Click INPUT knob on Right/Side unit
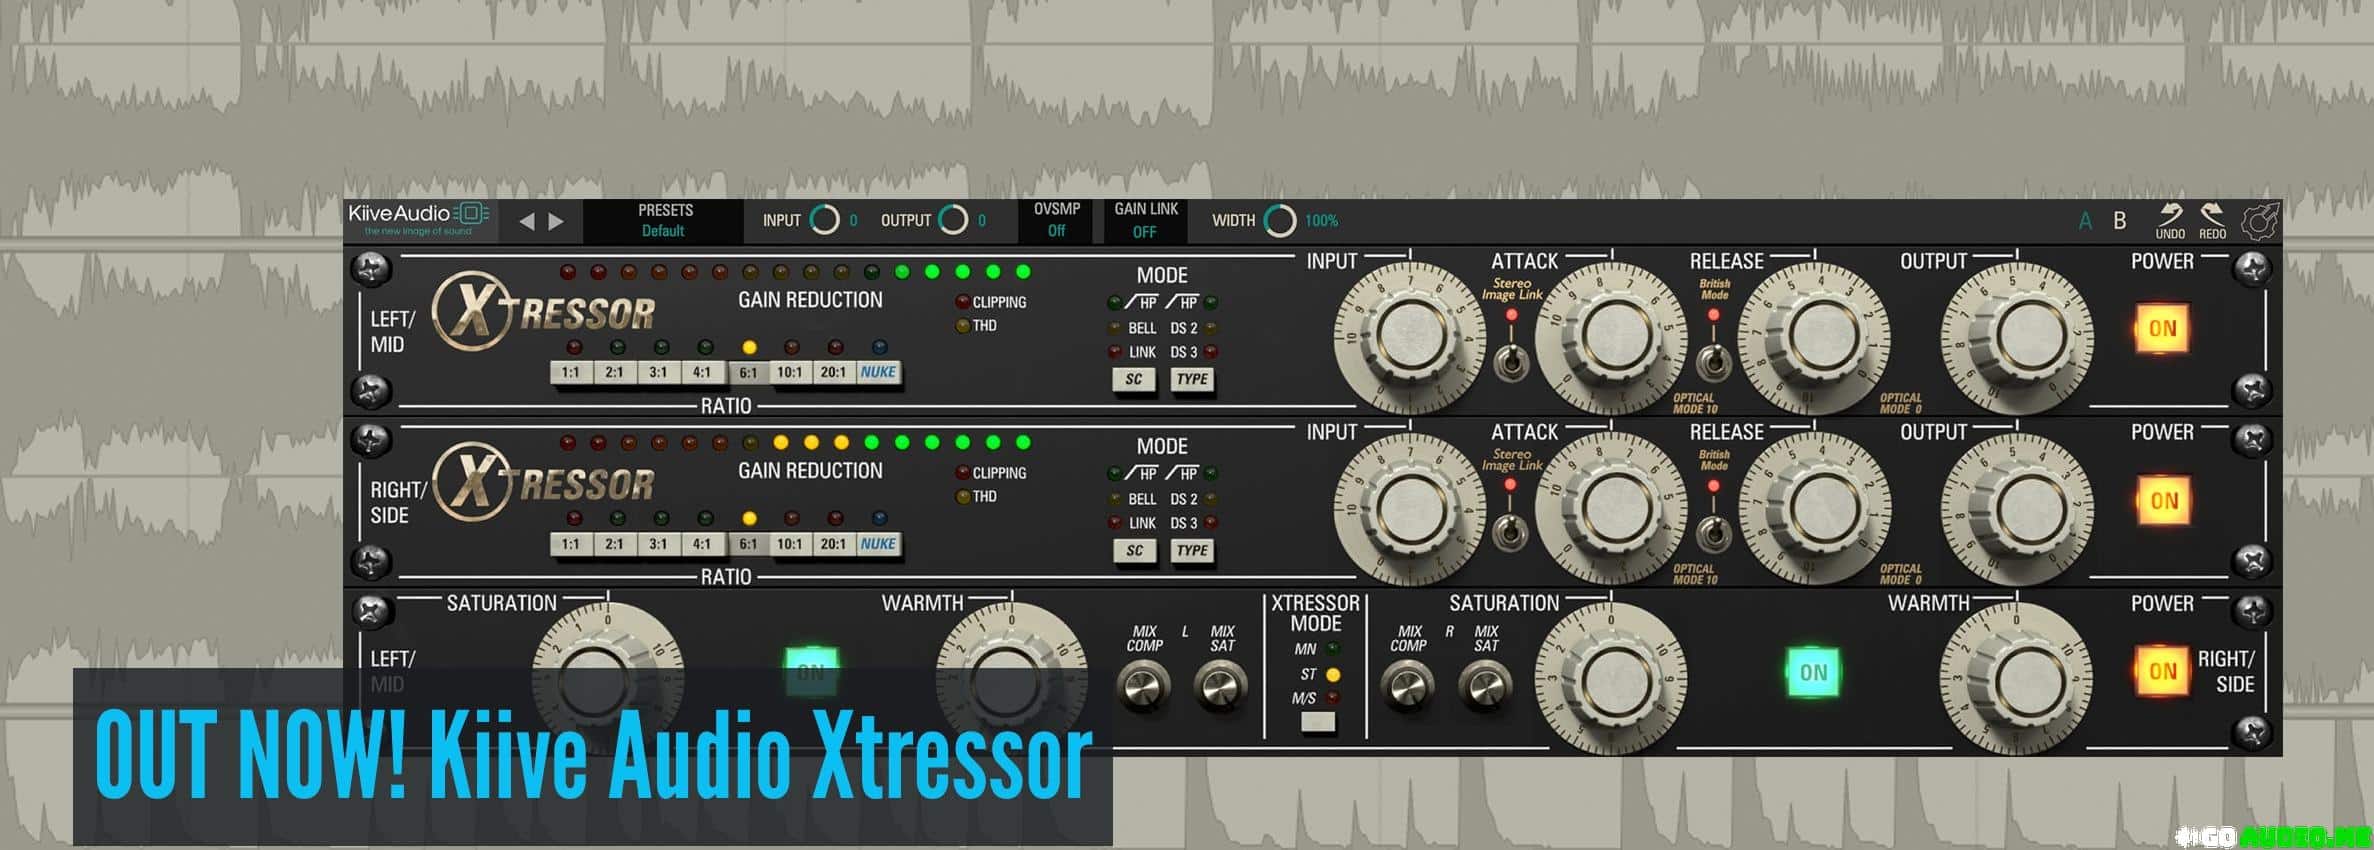This screenshot has height=850, width=2374. (1410, 508)
